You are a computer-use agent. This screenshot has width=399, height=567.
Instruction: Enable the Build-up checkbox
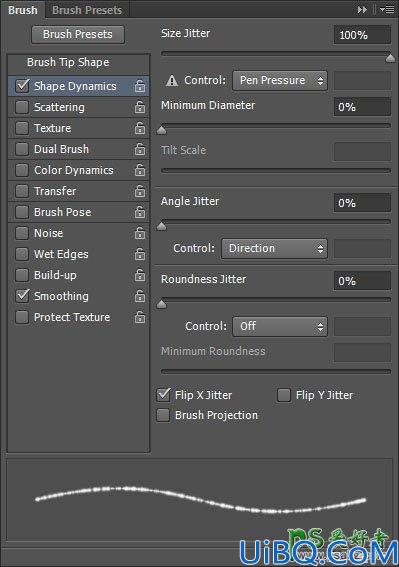click(x=22, y=275)
